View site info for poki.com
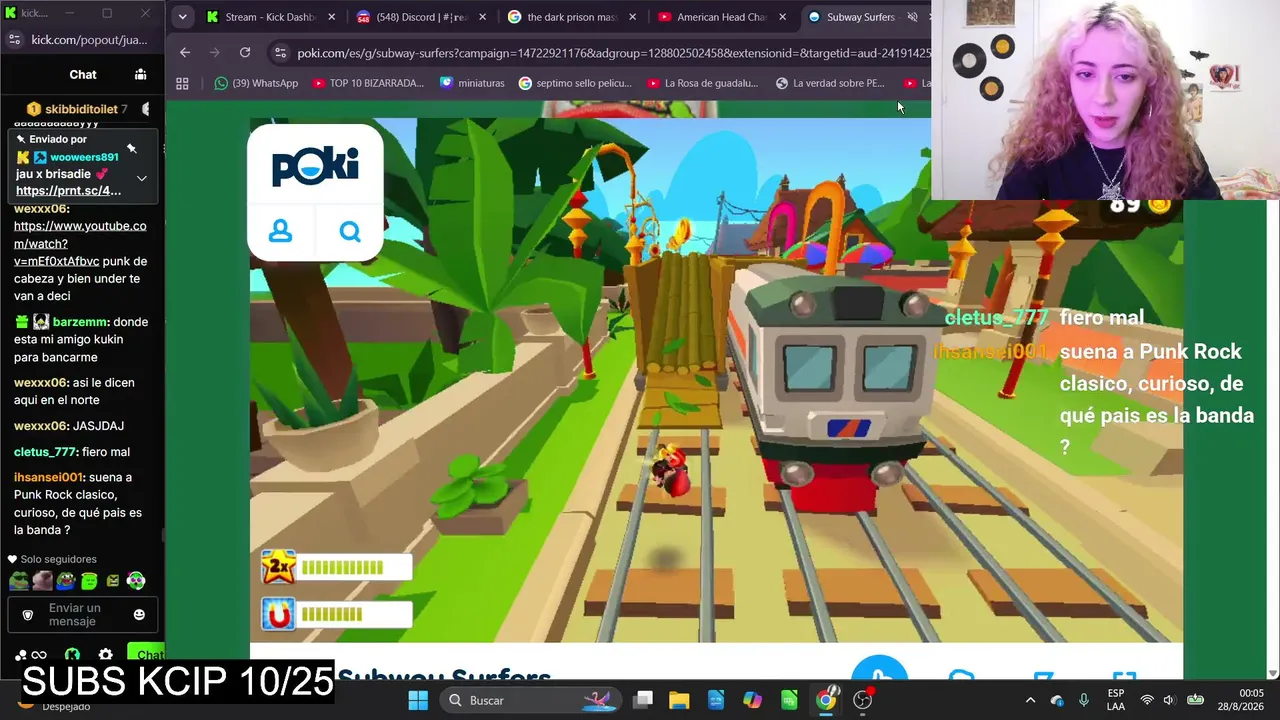 pyautogui.click(x=280, y=52)
